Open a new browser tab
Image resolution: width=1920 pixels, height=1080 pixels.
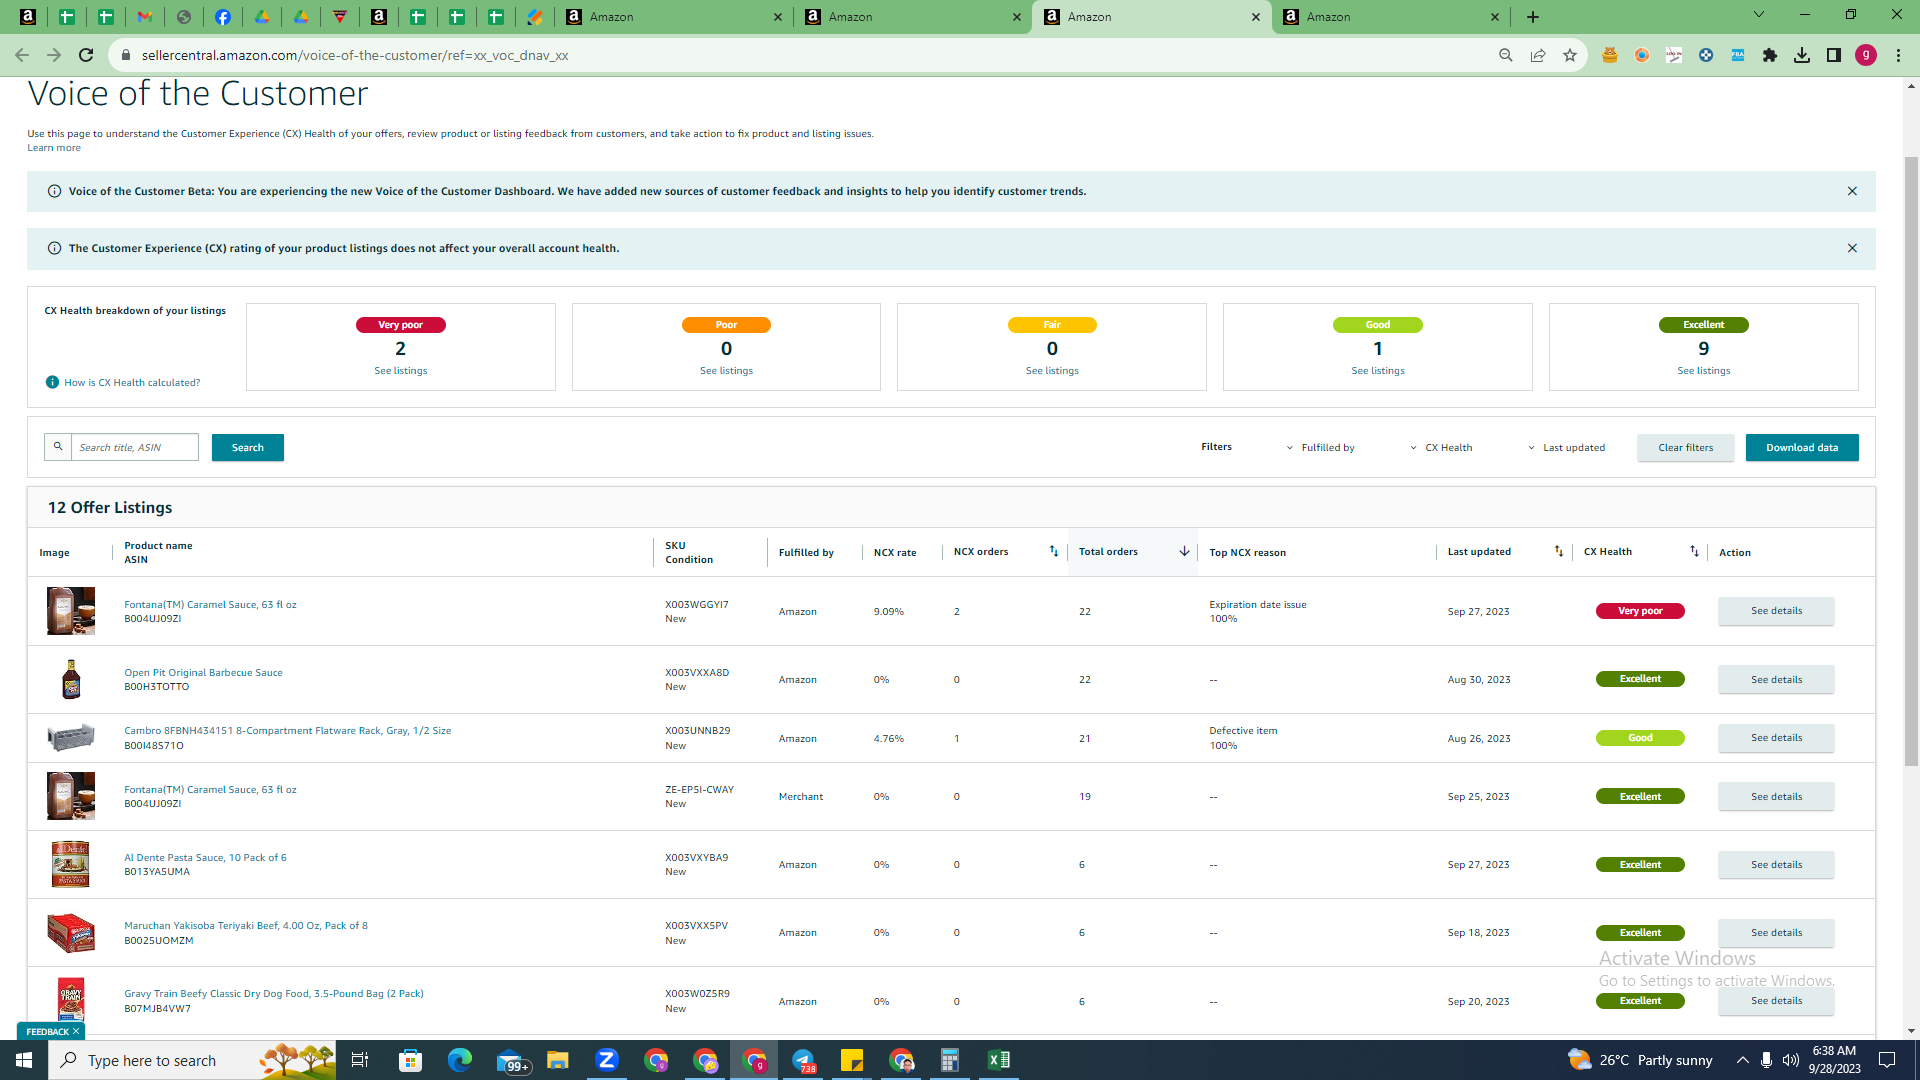[1533, 17]
